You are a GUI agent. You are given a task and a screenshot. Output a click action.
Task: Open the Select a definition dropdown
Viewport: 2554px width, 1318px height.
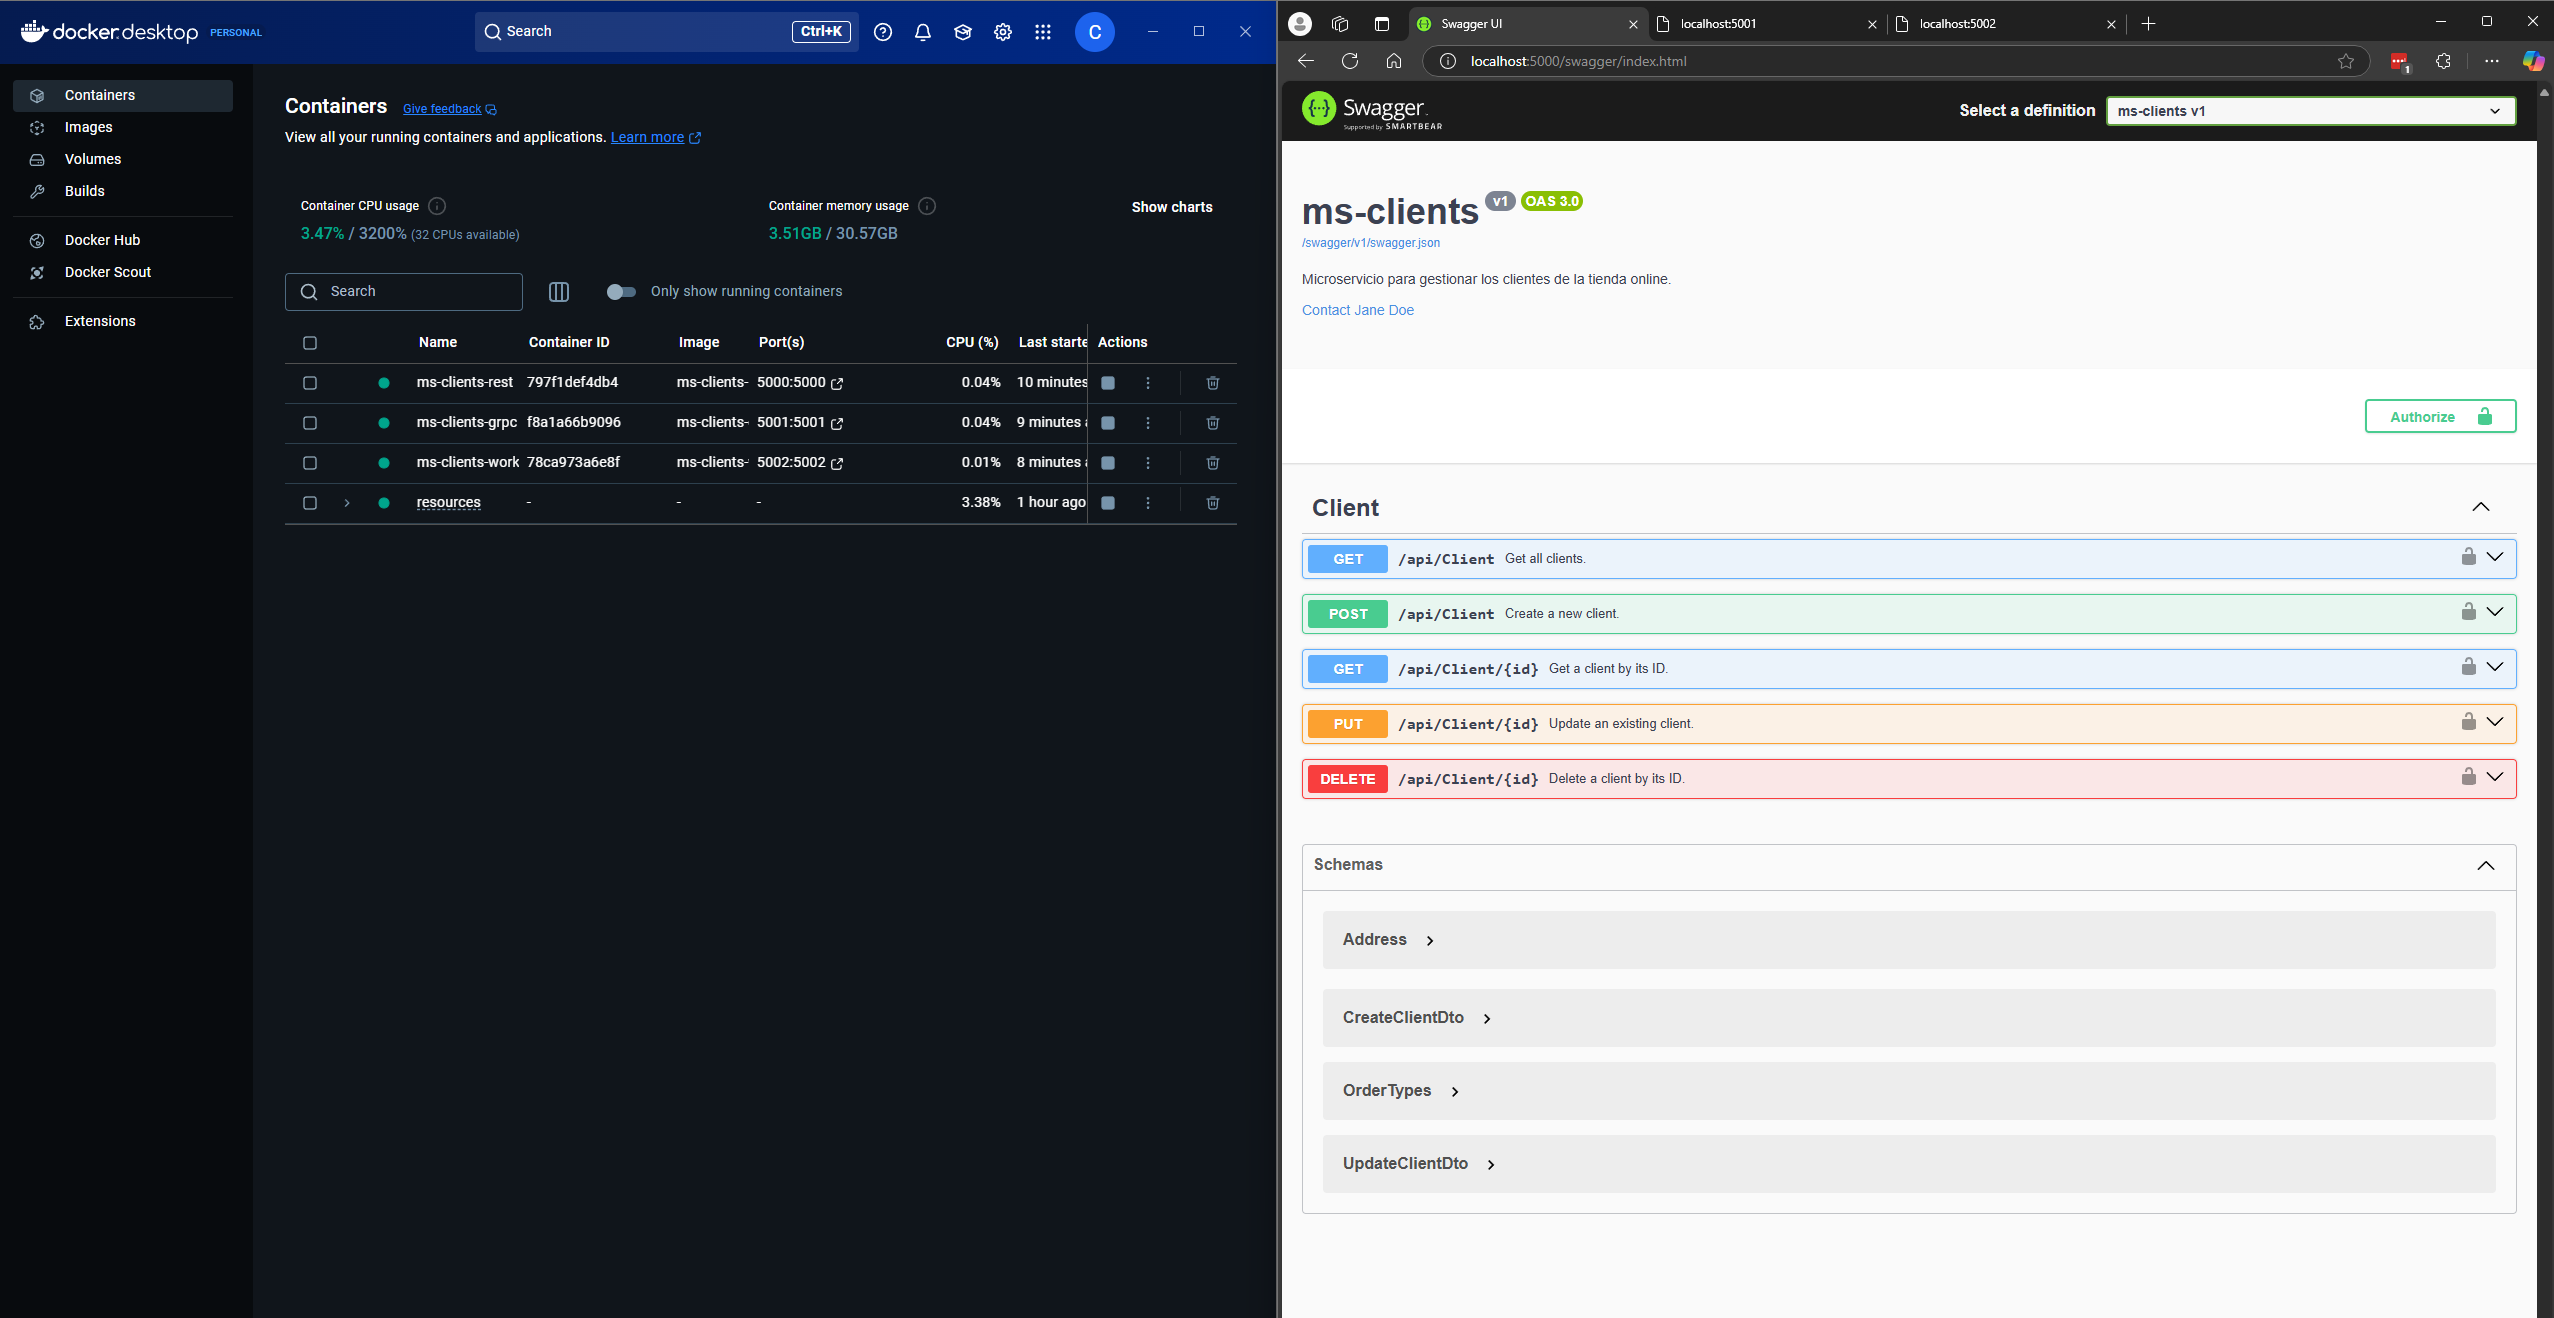2310,111
